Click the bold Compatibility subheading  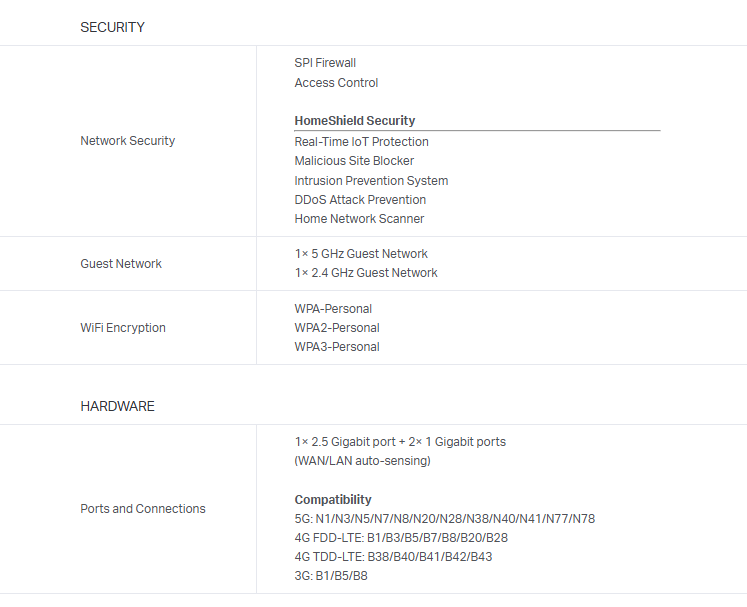[333, 500]
